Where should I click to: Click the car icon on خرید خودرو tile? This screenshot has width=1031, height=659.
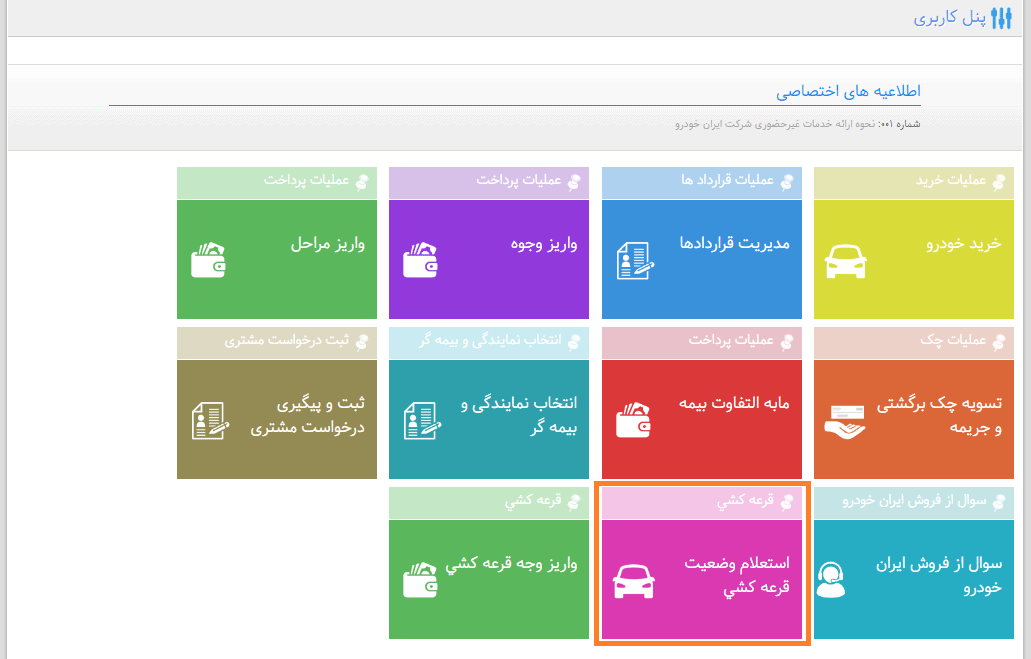coord(845,261)
